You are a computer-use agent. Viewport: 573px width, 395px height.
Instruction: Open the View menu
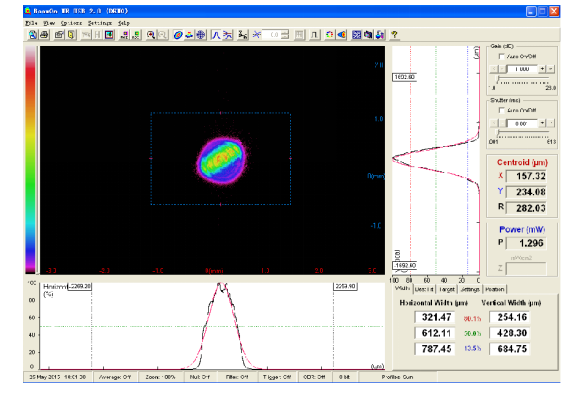[49, 23]
